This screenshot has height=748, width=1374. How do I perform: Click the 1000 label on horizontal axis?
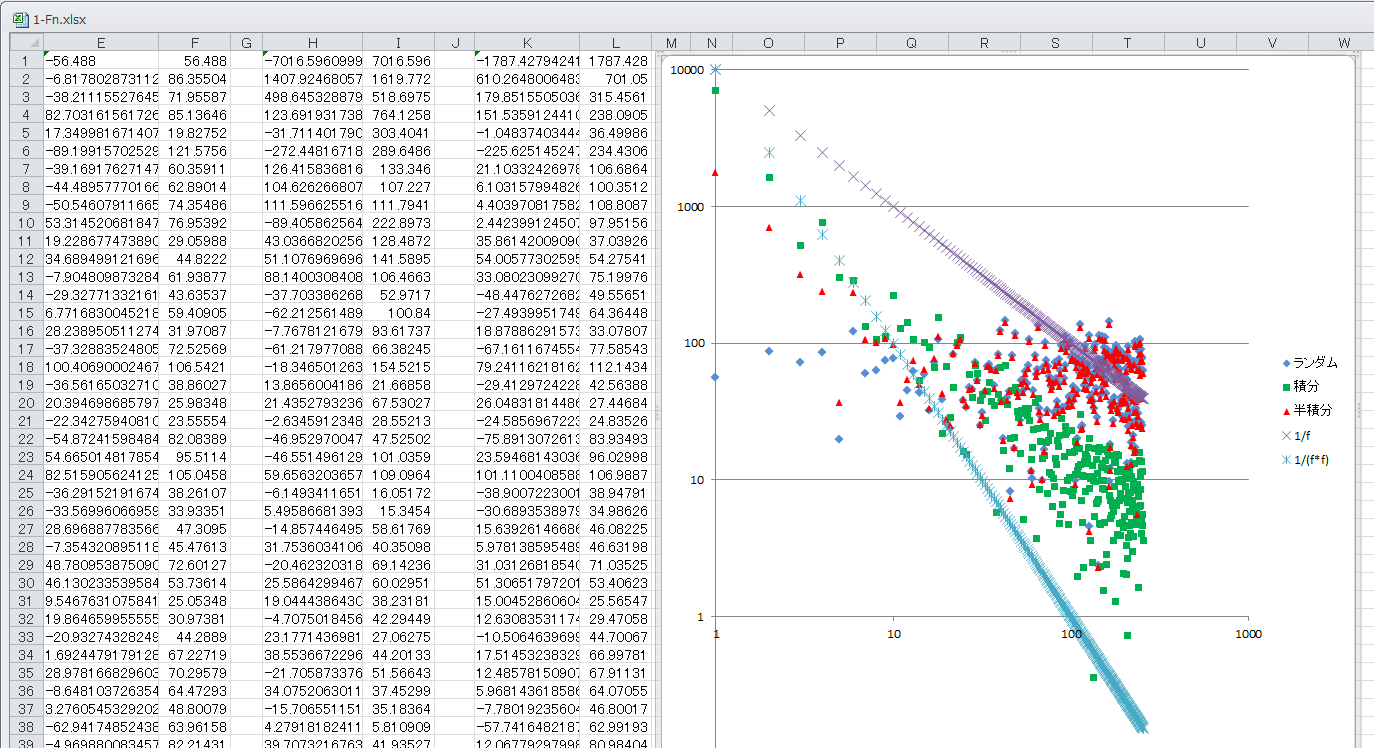coord(1247,634)
